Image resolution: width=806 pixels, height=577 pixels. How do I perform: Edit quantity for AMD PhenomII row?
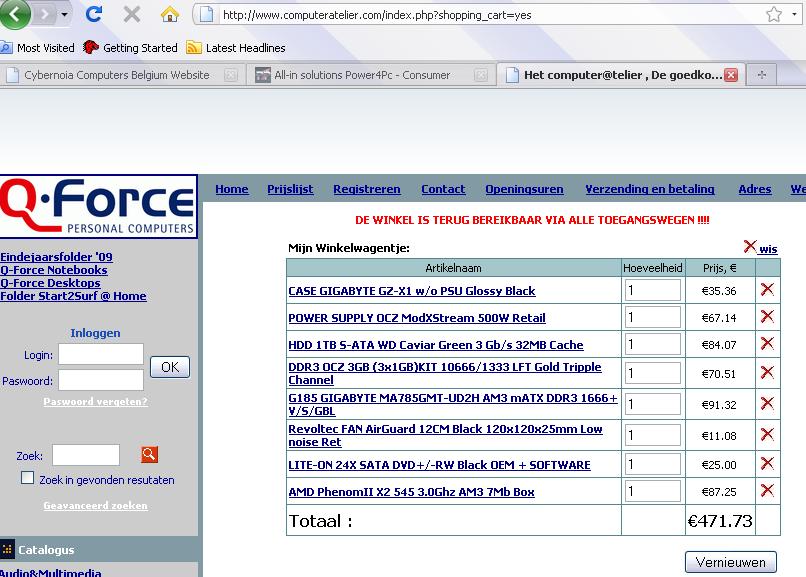[x=653, y=491]
